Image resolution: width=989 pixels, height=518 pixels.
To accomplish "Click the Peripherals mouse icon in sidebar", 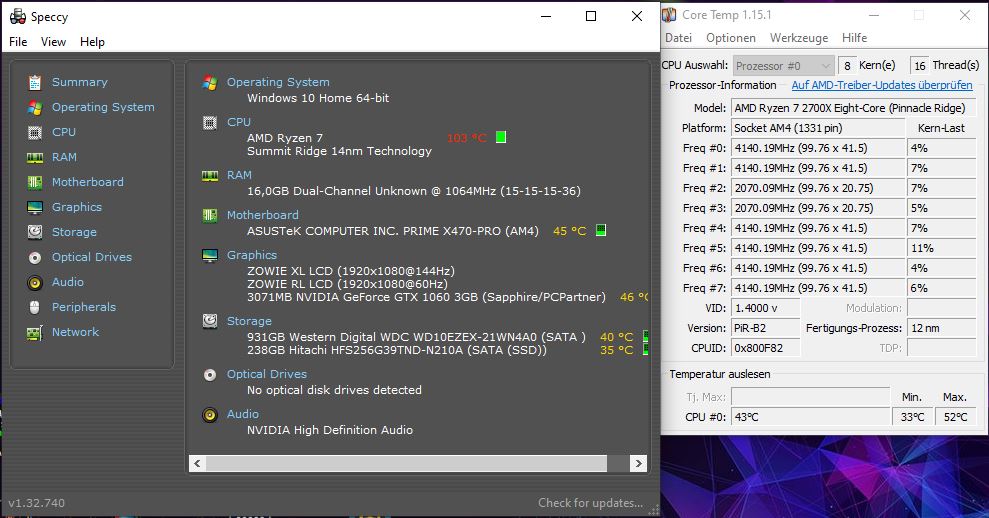I will pos(35,307).
